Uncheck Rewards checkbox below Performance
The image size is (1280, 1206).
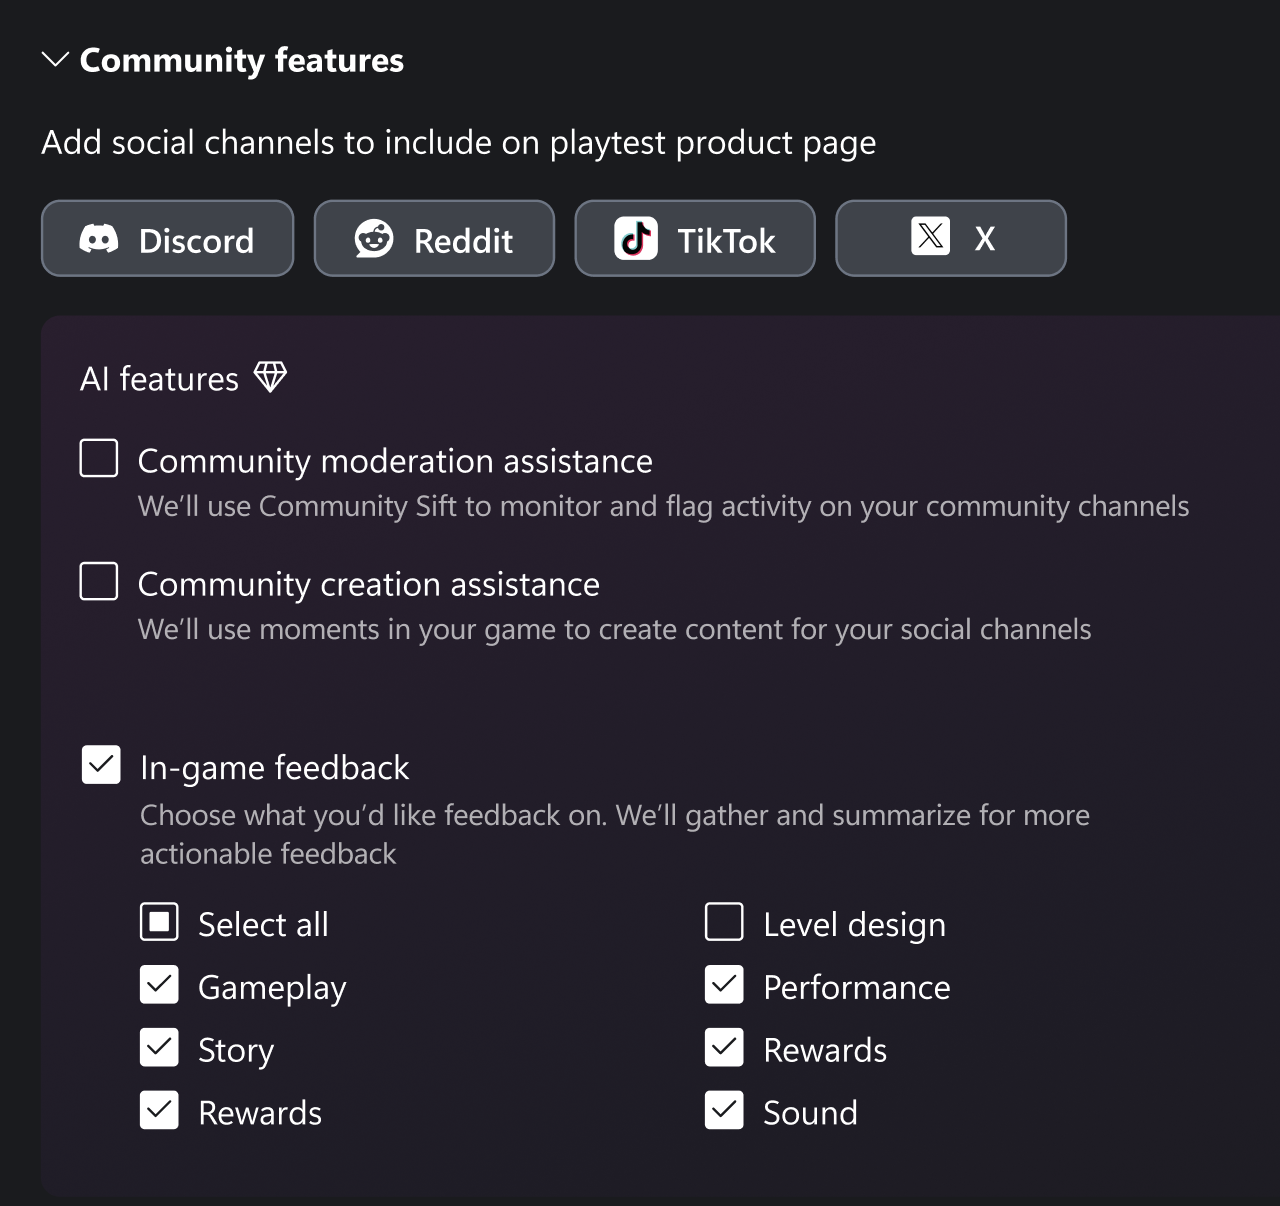[724, 1048]
